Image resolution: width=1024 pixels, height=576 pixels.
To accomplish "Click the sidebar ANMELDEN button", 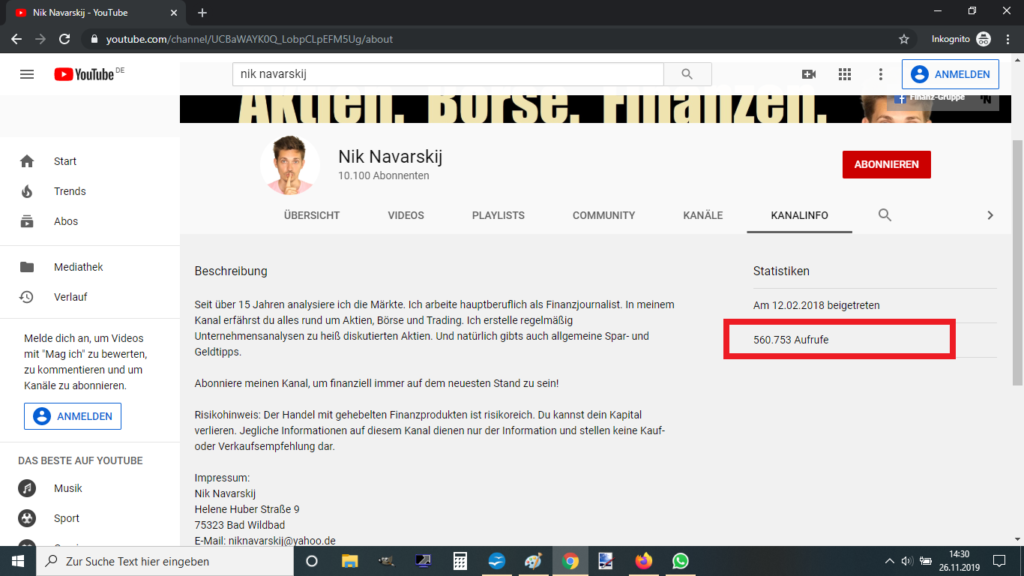I will (x=72, y=416).
